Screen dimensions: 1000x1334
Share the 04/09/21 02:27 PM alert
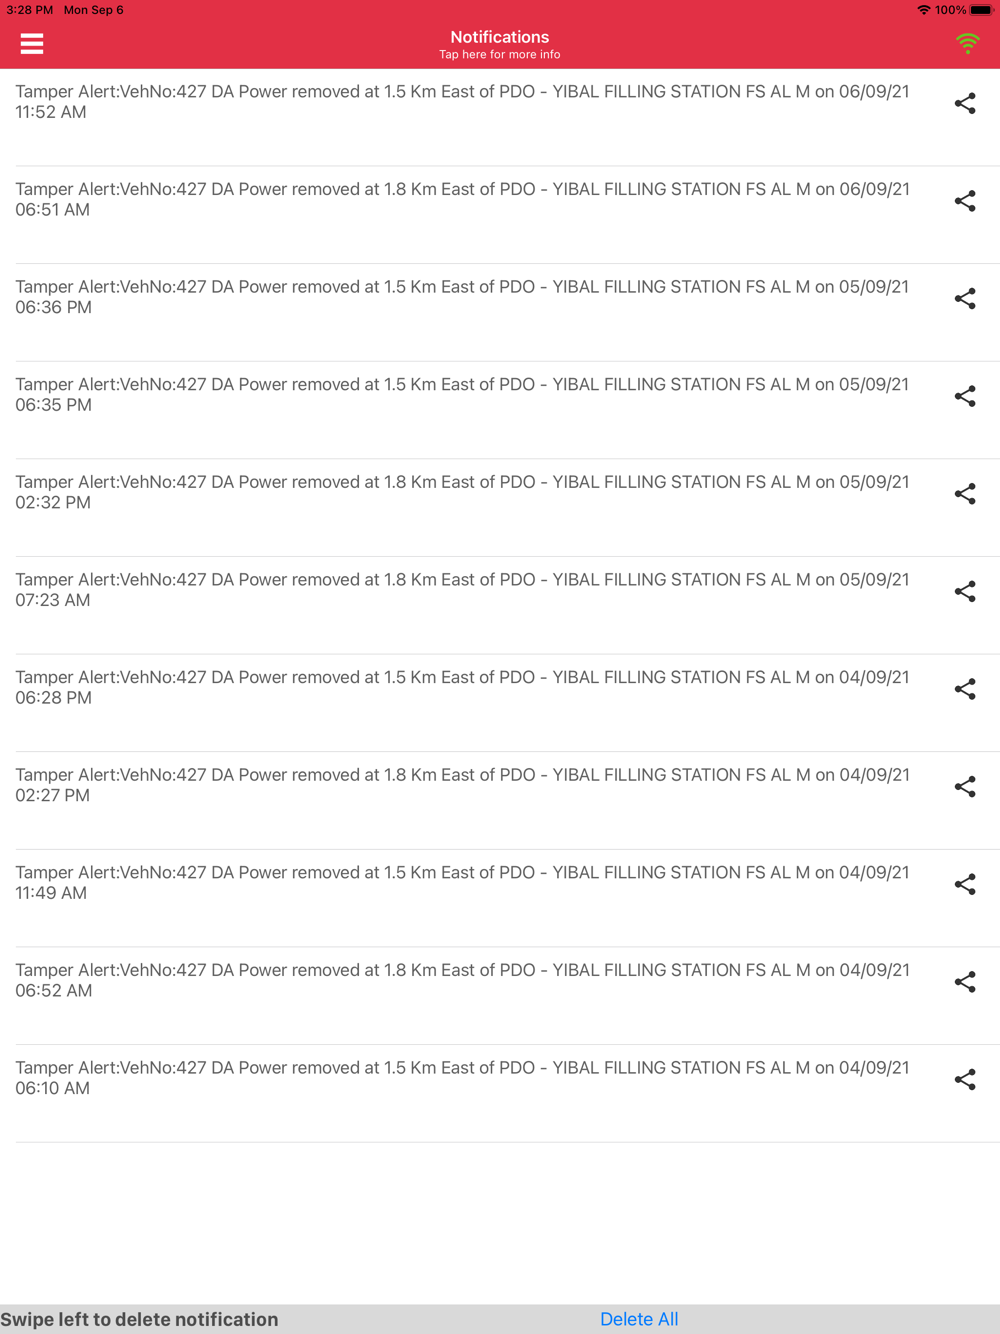point(965,787)
